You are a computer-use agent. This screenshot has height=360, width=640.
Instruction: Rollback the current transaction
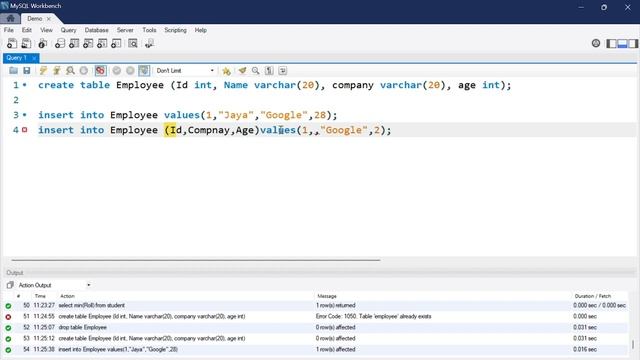[x=130, y=71]
